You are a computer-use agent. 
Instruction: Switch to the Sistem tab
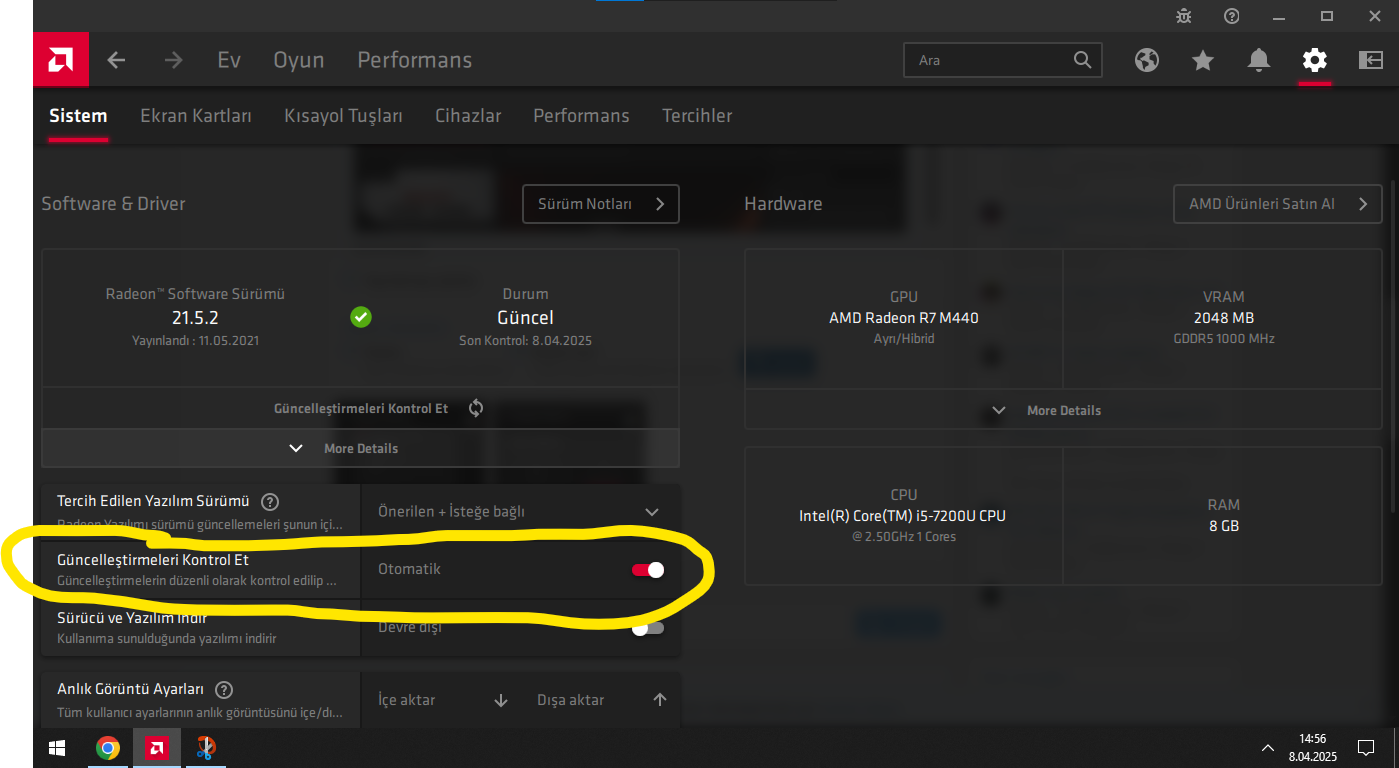pos(78,116)
